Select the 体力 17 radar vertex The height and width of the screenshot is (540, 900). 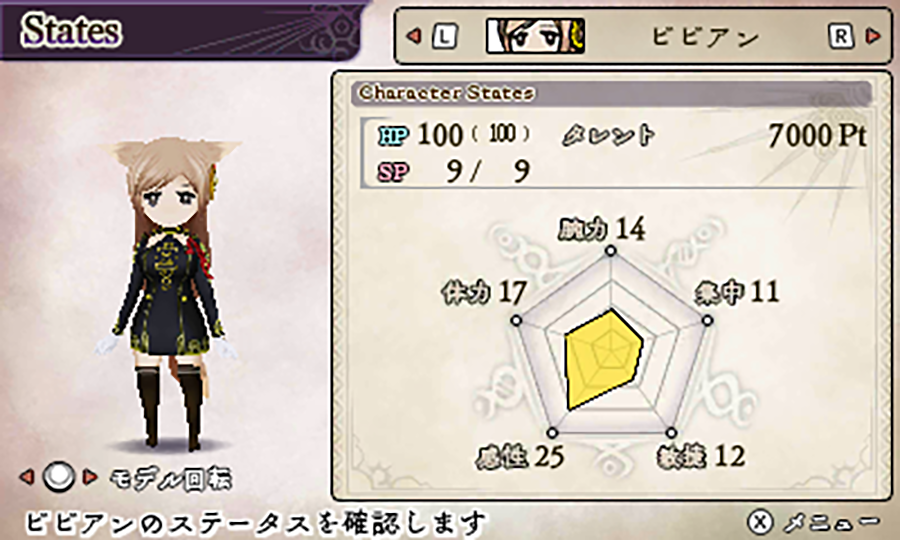(x=516, y=320)
